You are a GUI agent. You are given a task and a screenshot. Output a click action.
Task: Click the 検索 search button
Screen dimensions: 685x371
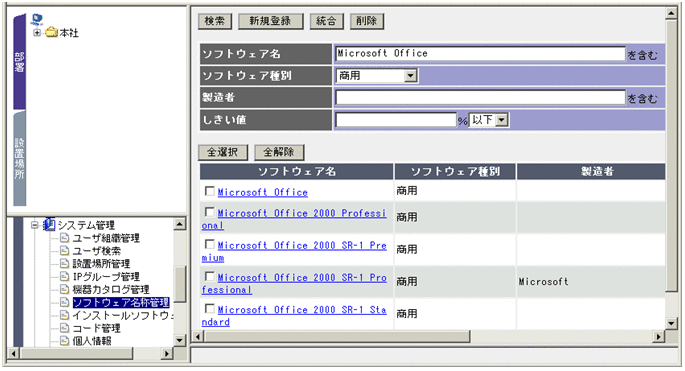pyautogui.click(x=215, y=21)
